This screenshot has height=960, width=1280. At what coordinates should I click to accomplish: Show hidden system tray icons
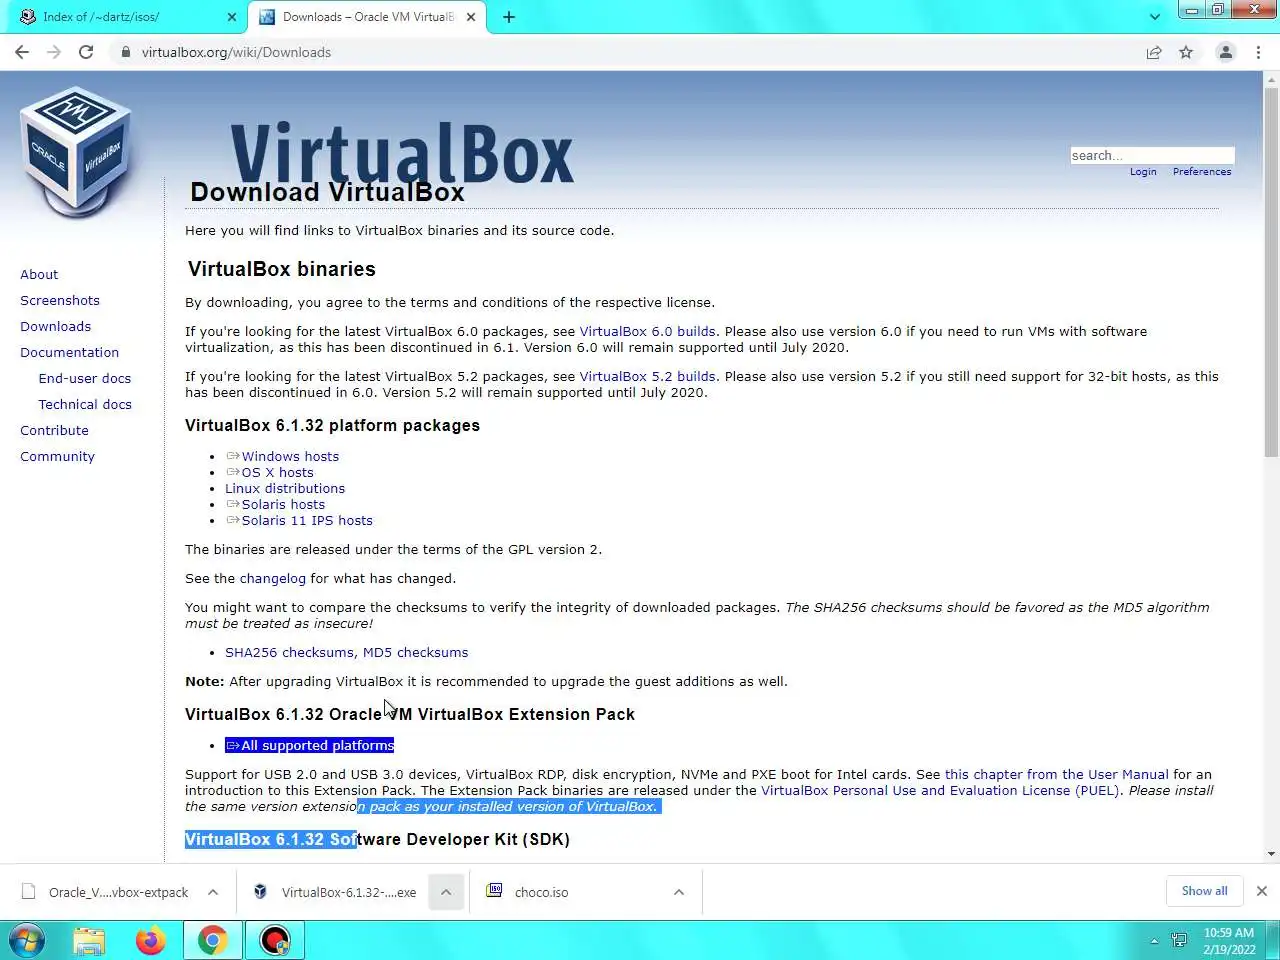1154,941
